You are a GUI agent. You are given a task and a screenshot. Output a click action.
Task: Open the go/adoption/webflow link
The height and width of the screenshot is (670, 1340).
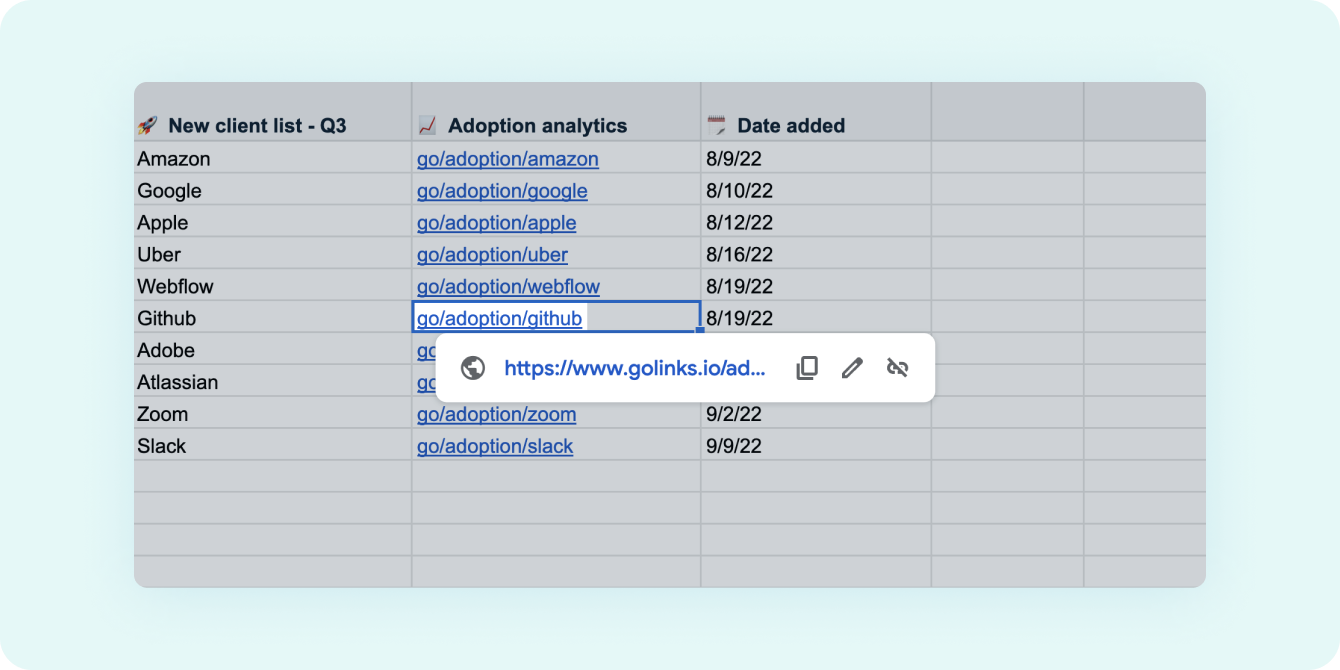[508, 286]
